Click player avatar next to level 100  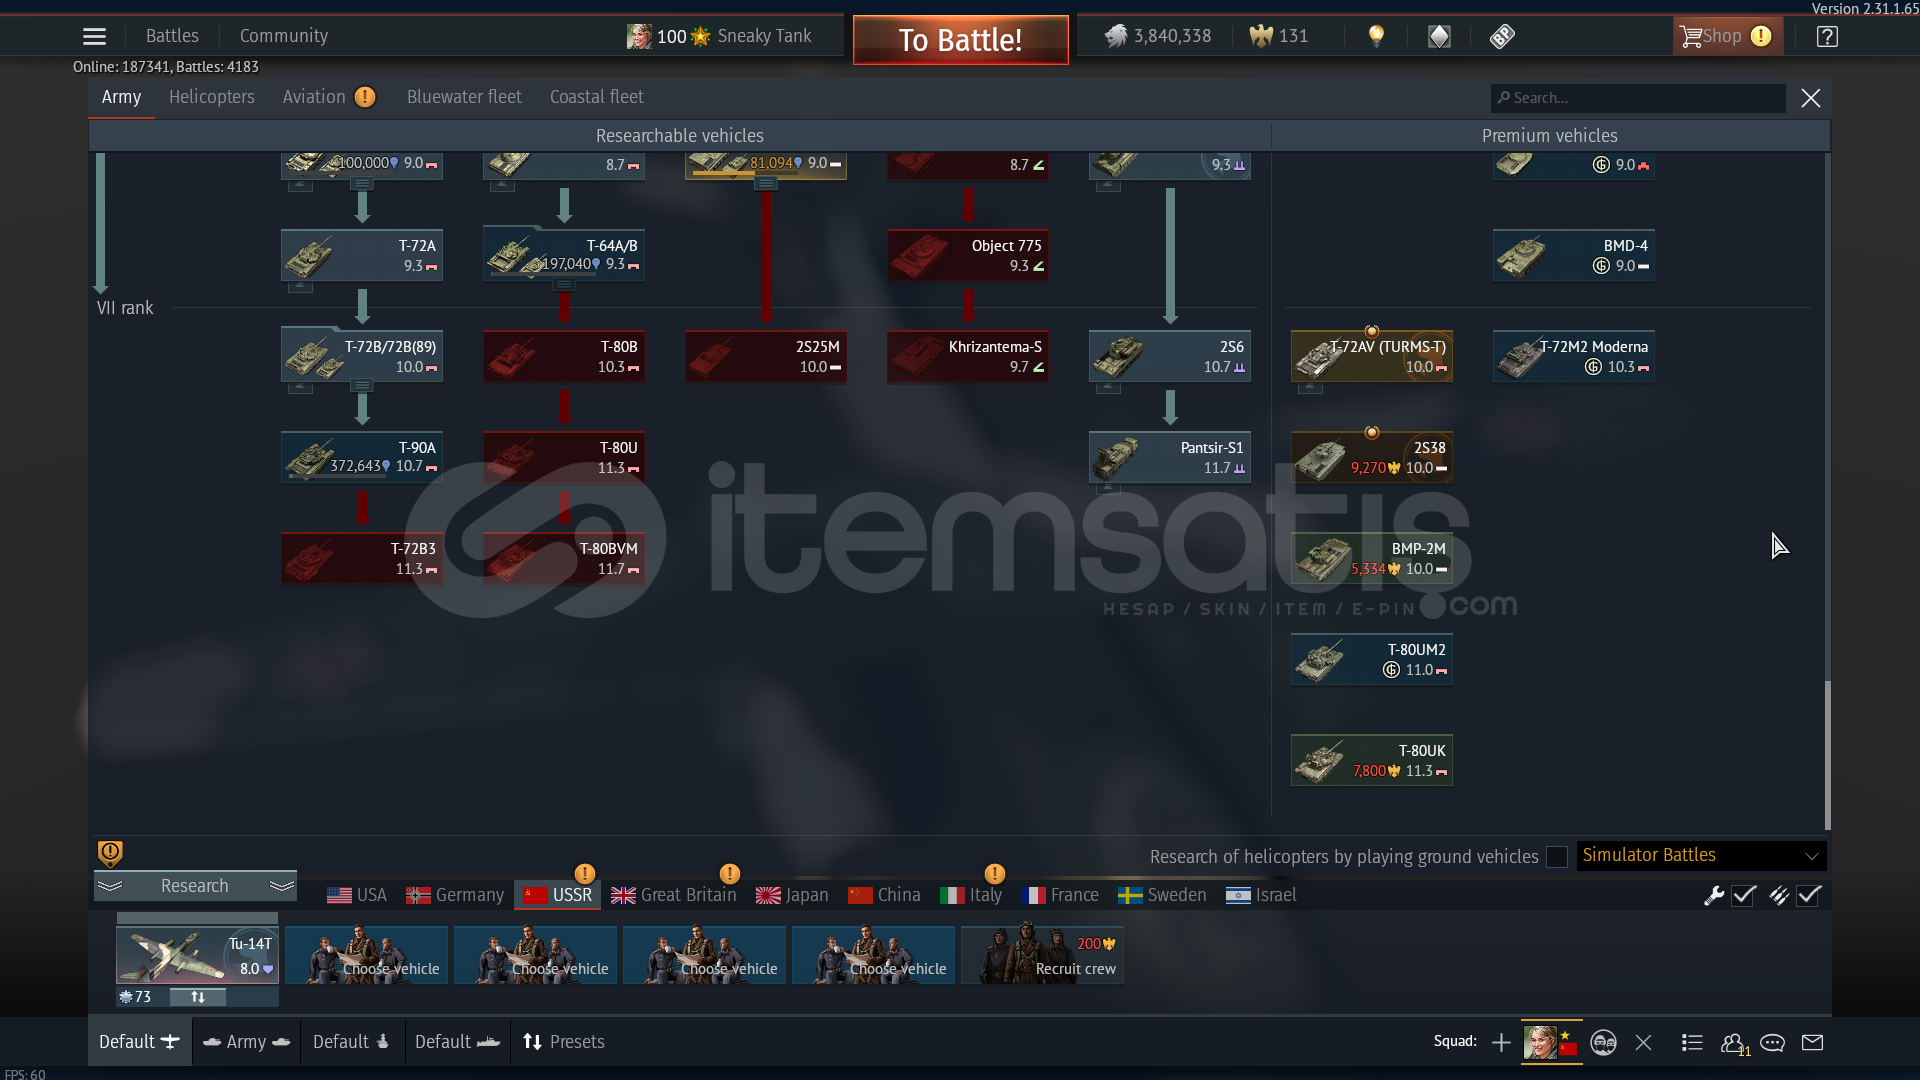click(639, 37)
